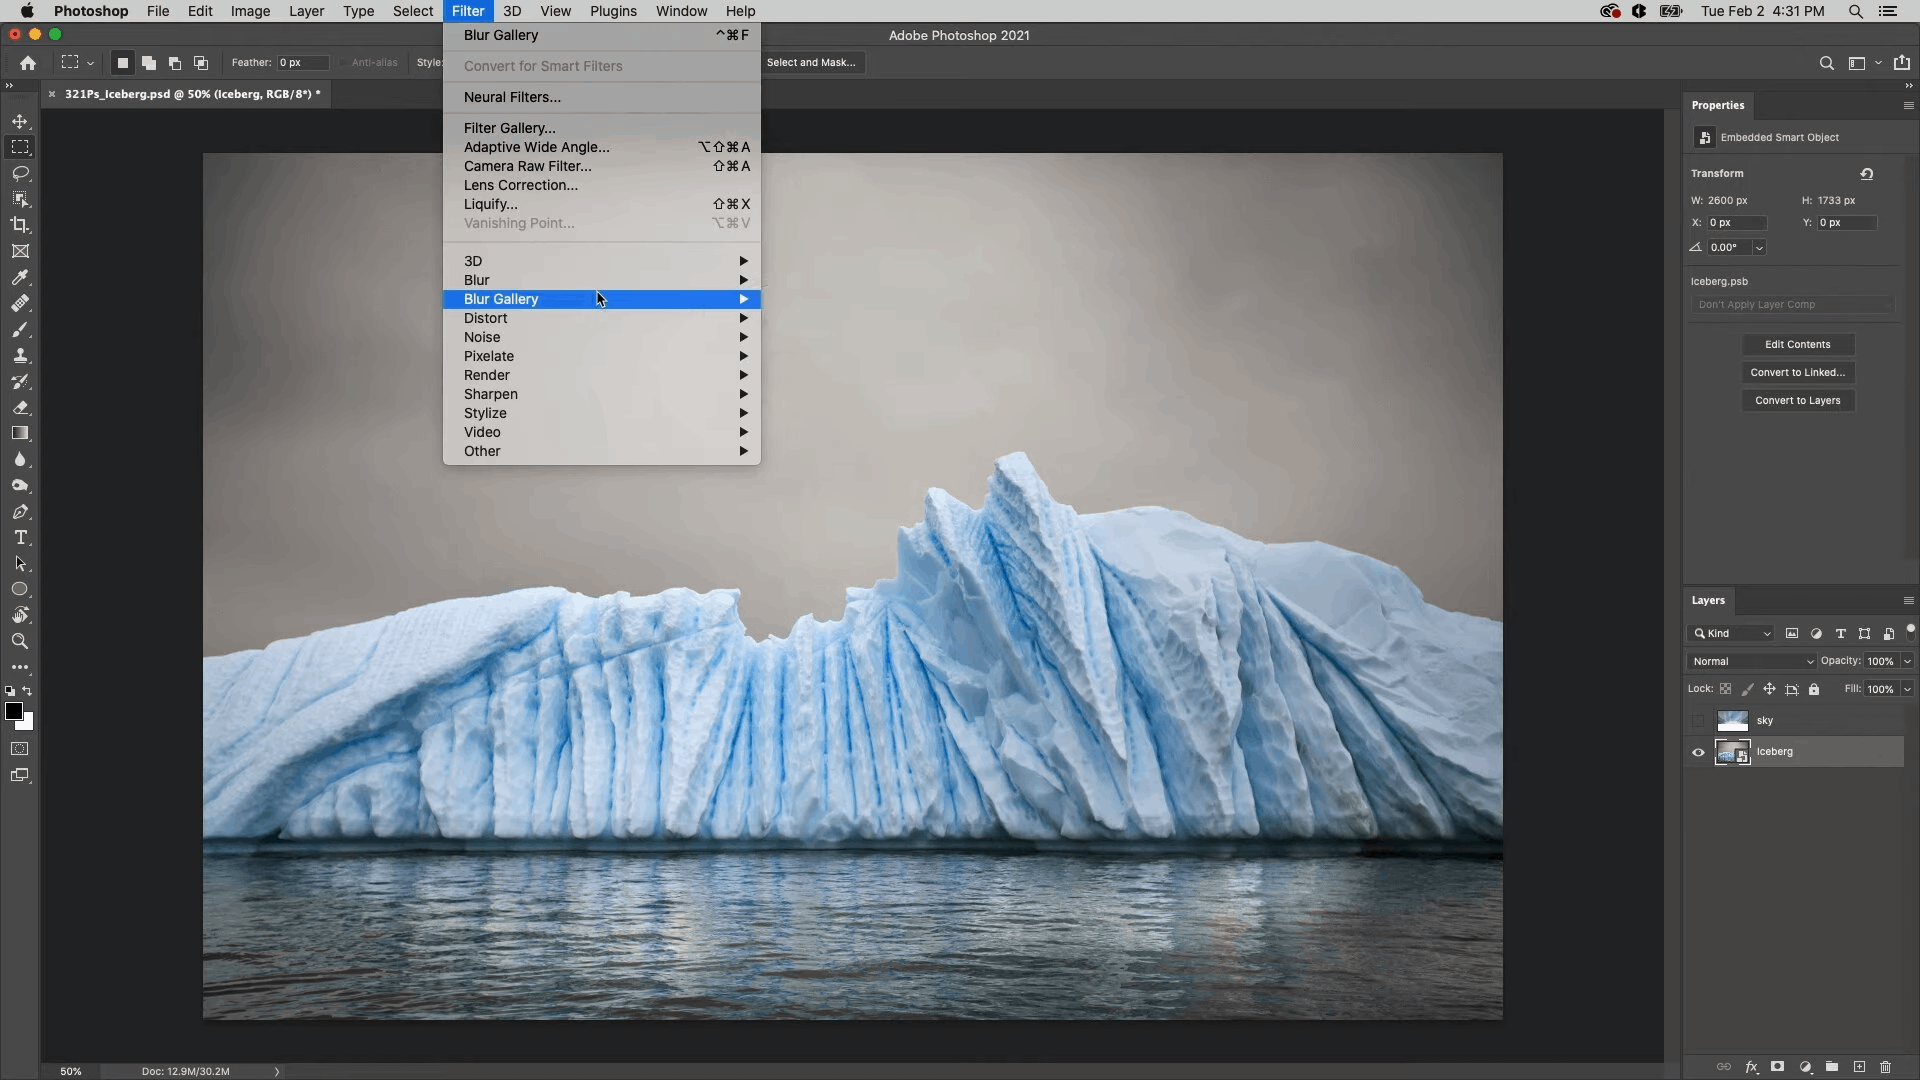
Task: Select the Move tool
Action: (20, 121)
